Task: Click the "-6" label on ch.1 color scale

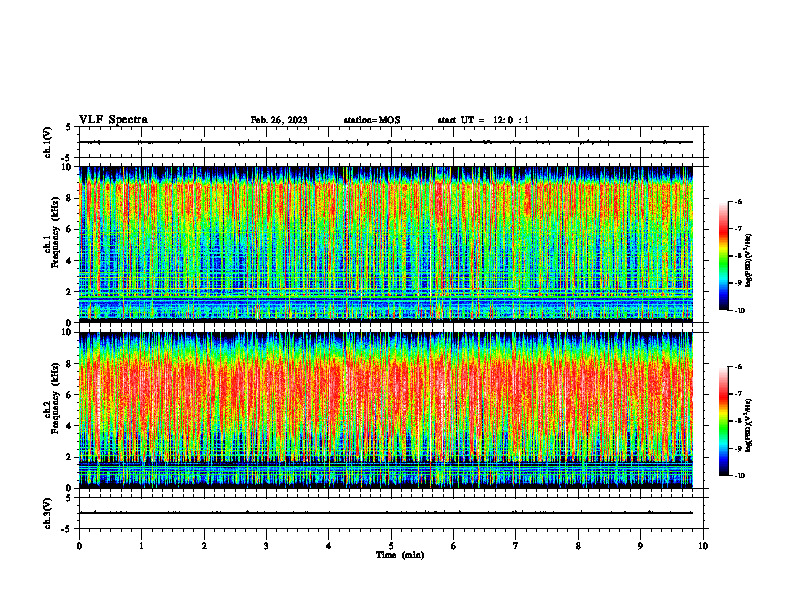Action: coord(738,202)
